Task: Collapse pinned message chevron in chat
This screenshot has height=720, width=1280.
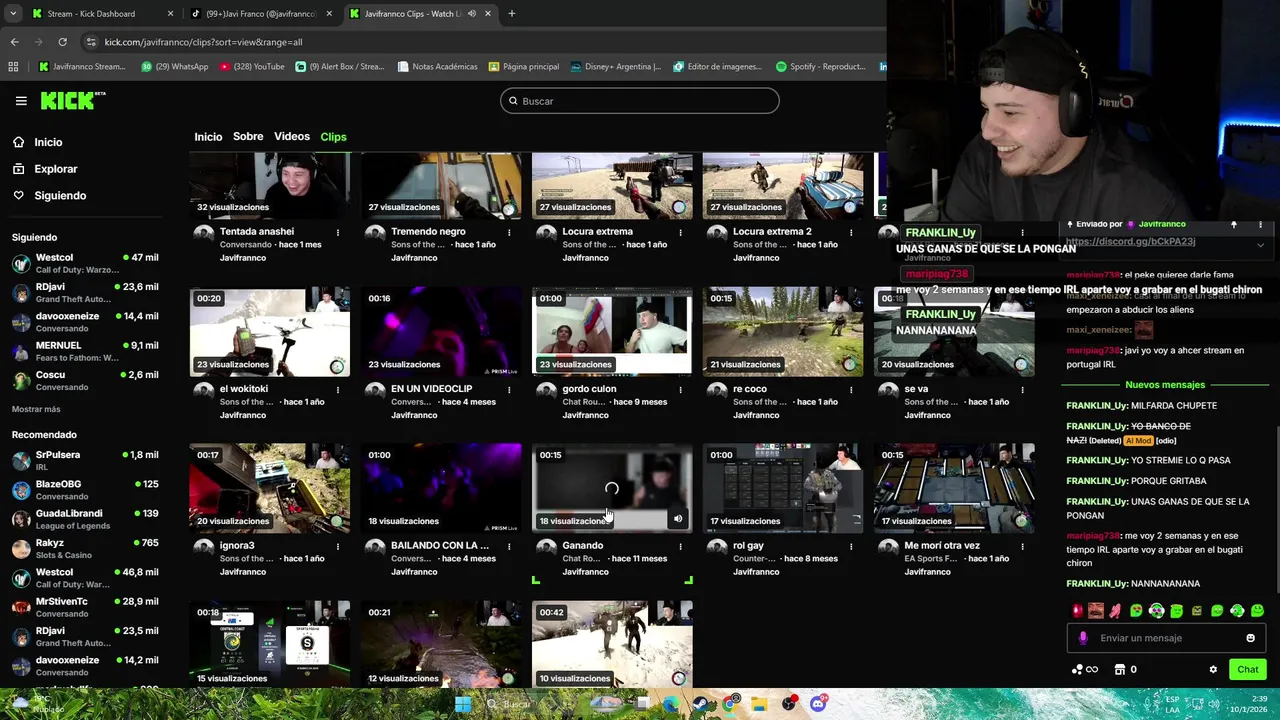Action: (x=1260, y=244)
